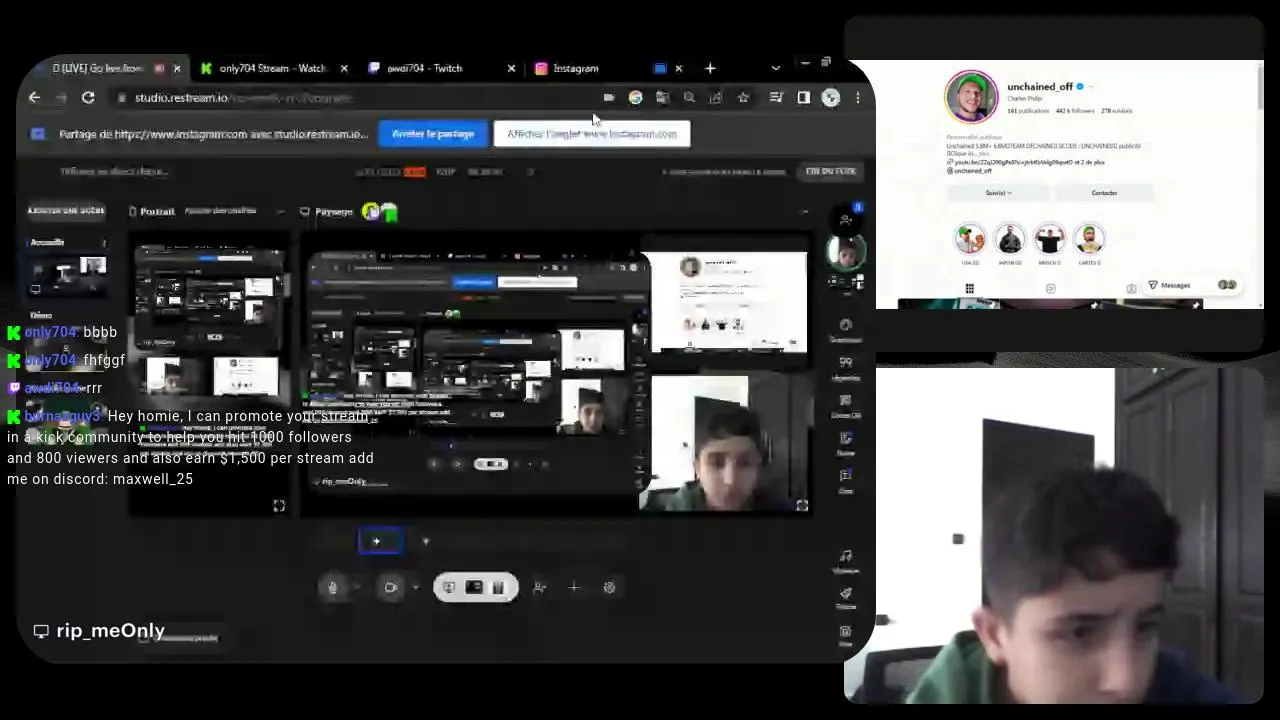Click the browser back arrow

point(35,98)
